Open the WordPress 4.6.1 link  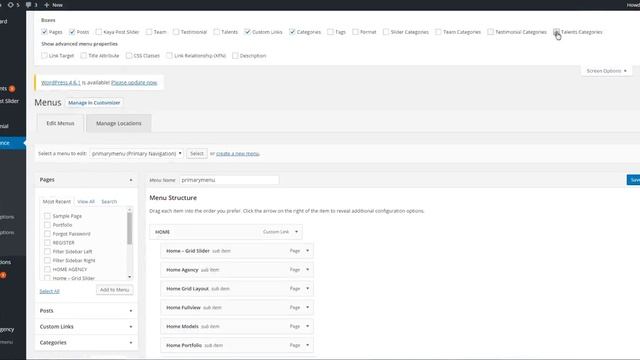[61, 82]
